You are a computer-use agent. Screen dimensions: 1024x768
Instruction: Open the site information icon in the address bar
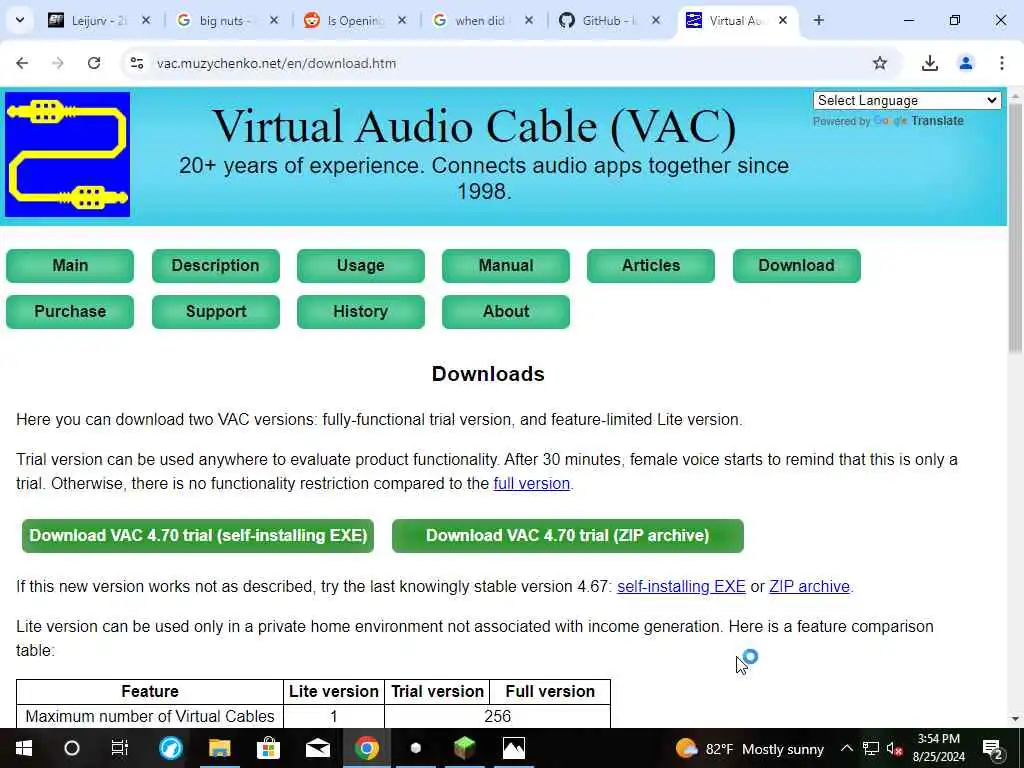point(136,63)
